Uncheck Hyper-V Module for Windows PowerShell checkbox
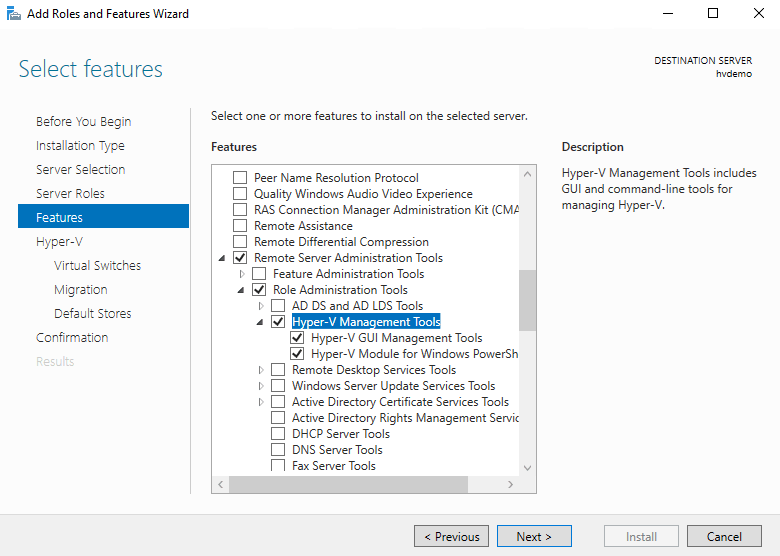780x556 pixels. coord(297,354)
